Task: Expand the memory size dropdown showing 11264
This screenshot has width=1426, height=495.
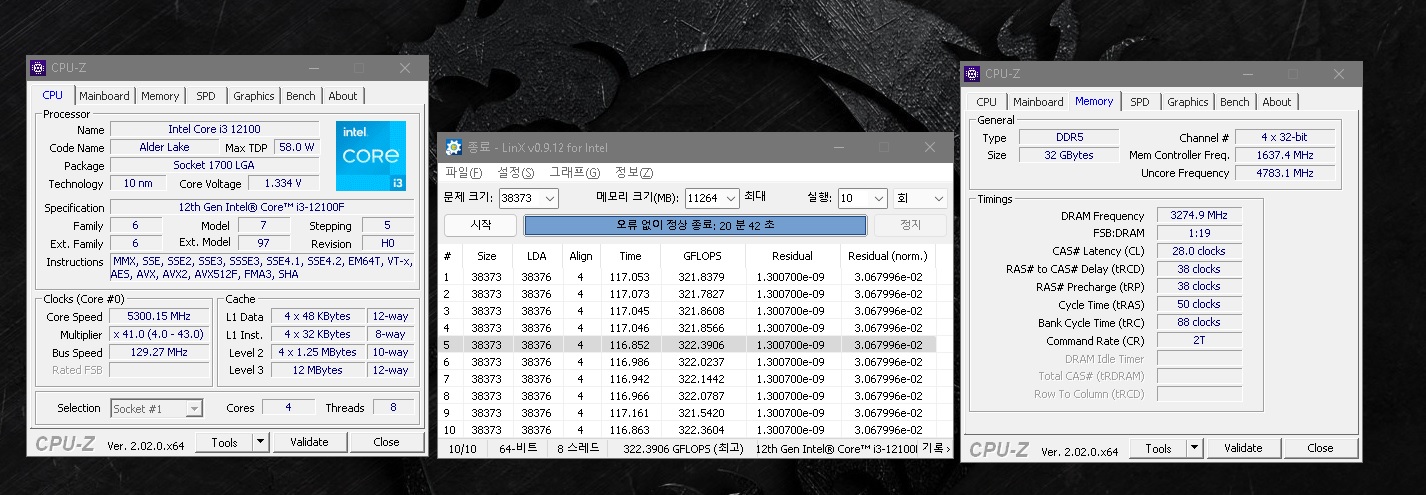Action: tap(730, 198)
